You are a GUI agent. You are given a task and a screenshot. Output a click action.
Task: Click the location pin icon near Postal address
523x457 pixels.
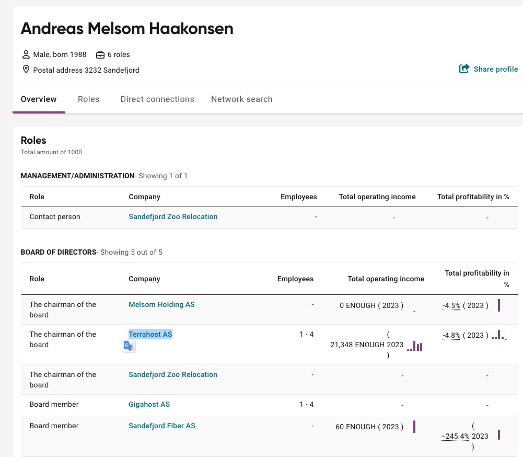pyautogui.click(x=26, y=69)
